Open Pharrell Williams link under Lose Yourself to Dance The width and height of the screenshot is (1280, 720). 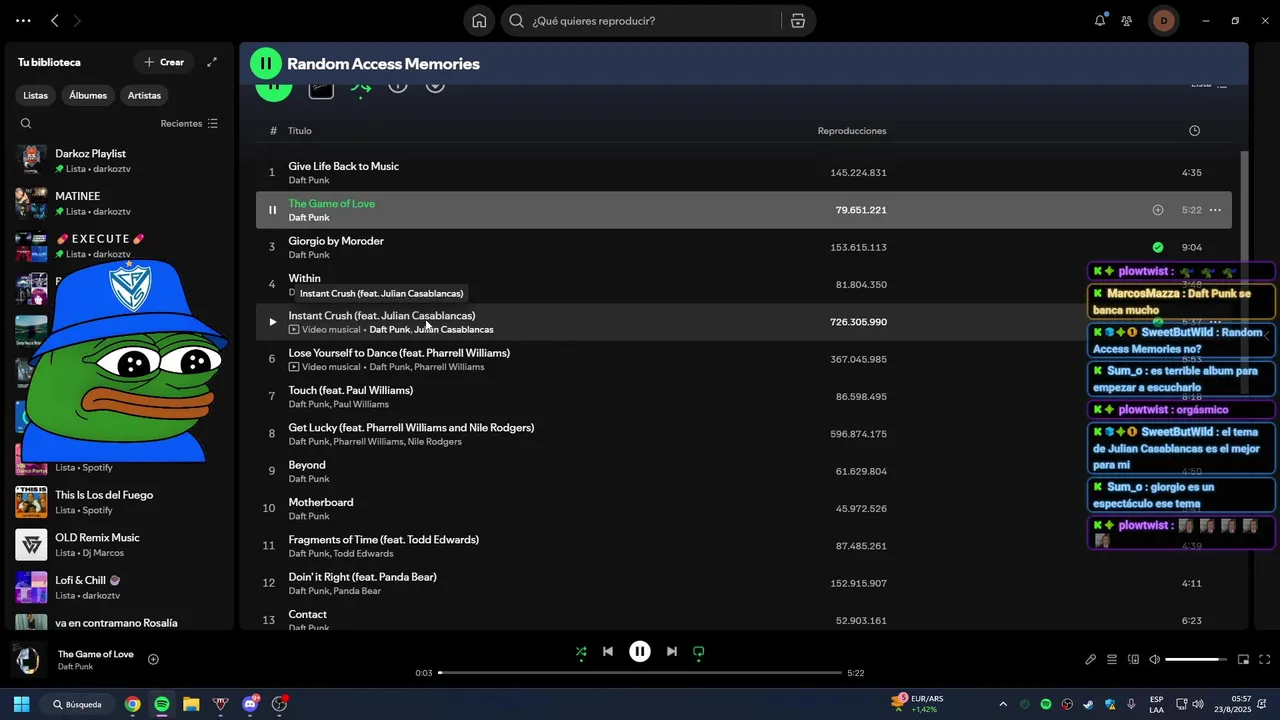click(449, 367)
